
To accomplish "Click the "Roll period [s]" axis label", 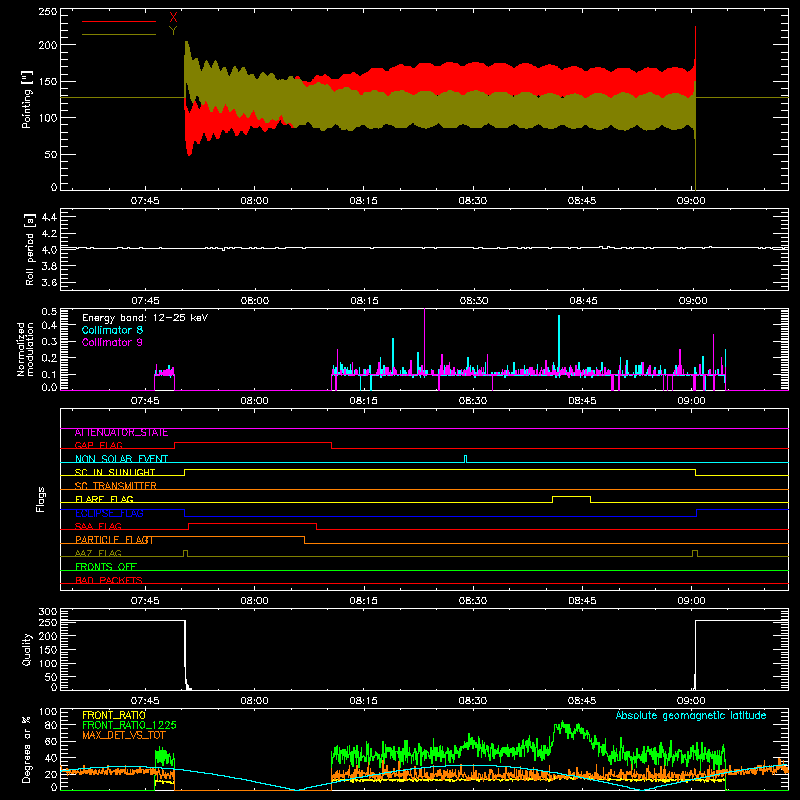I will (30, 249).
